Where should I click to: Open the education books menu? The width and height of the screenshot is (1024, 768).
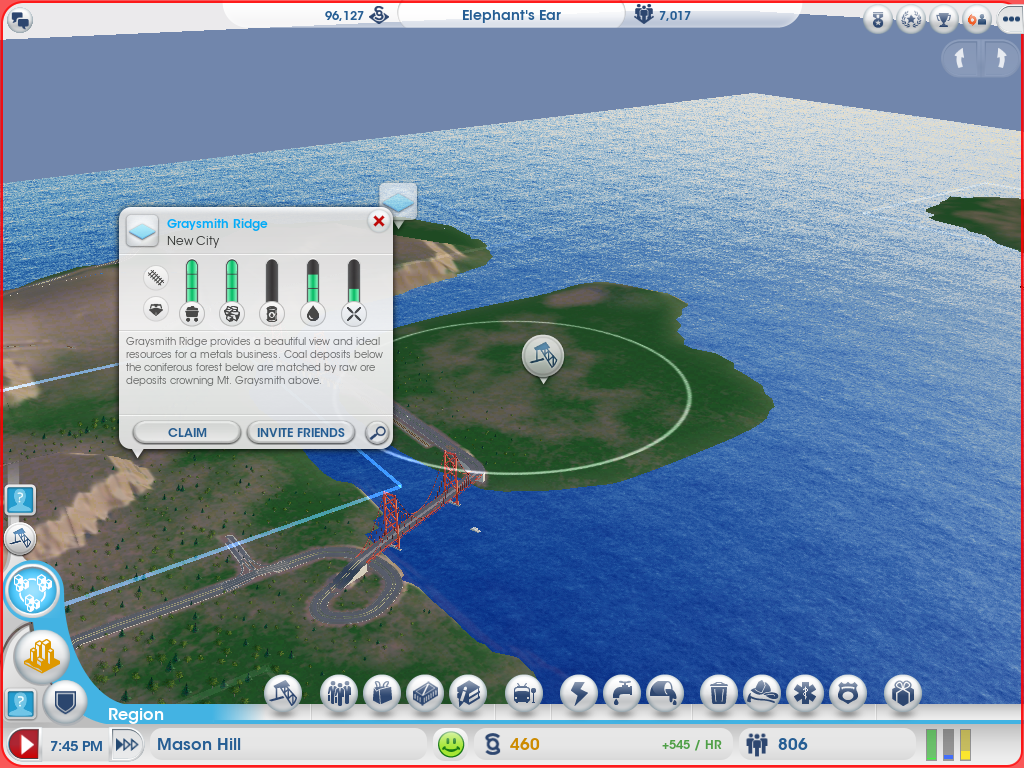(x=468, y=694)
